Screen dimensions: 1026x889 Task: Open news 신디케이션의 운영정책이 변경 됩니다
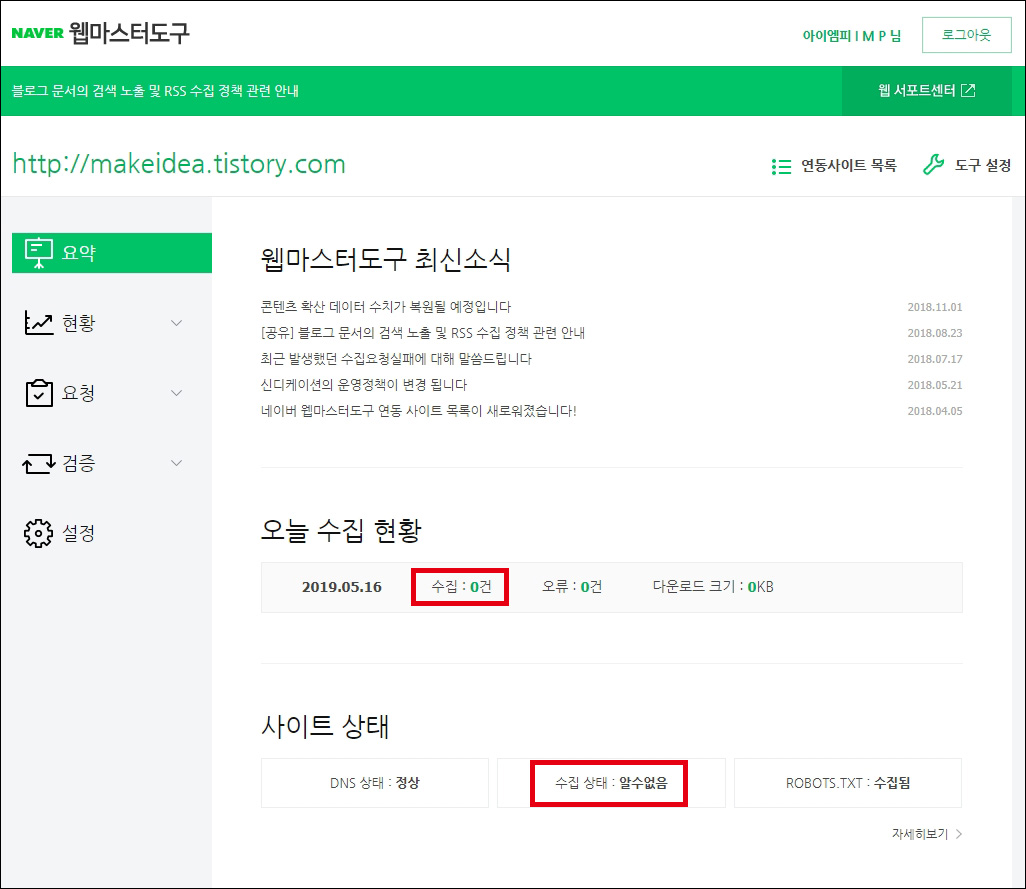[x=364, y=385]
